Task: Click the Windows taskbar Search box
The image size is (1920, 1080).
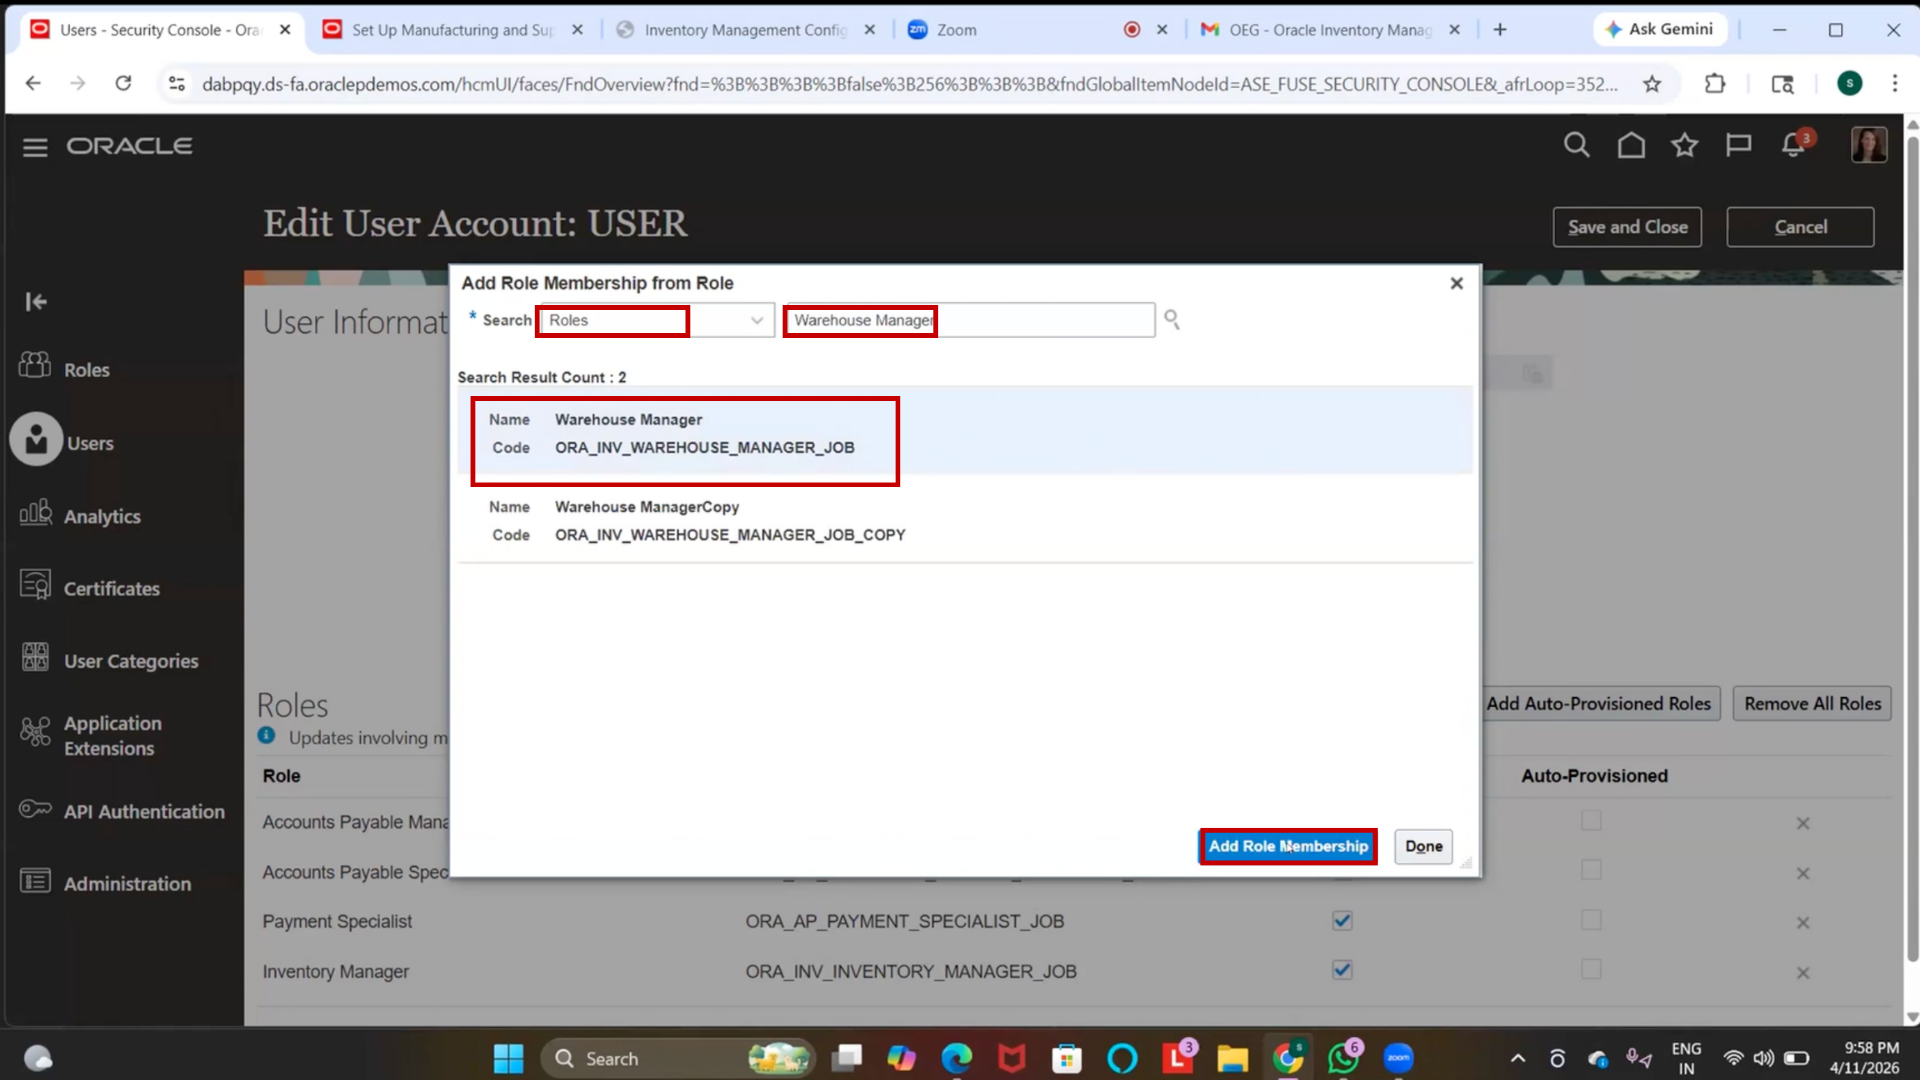Action: [x=678, y=1058]
